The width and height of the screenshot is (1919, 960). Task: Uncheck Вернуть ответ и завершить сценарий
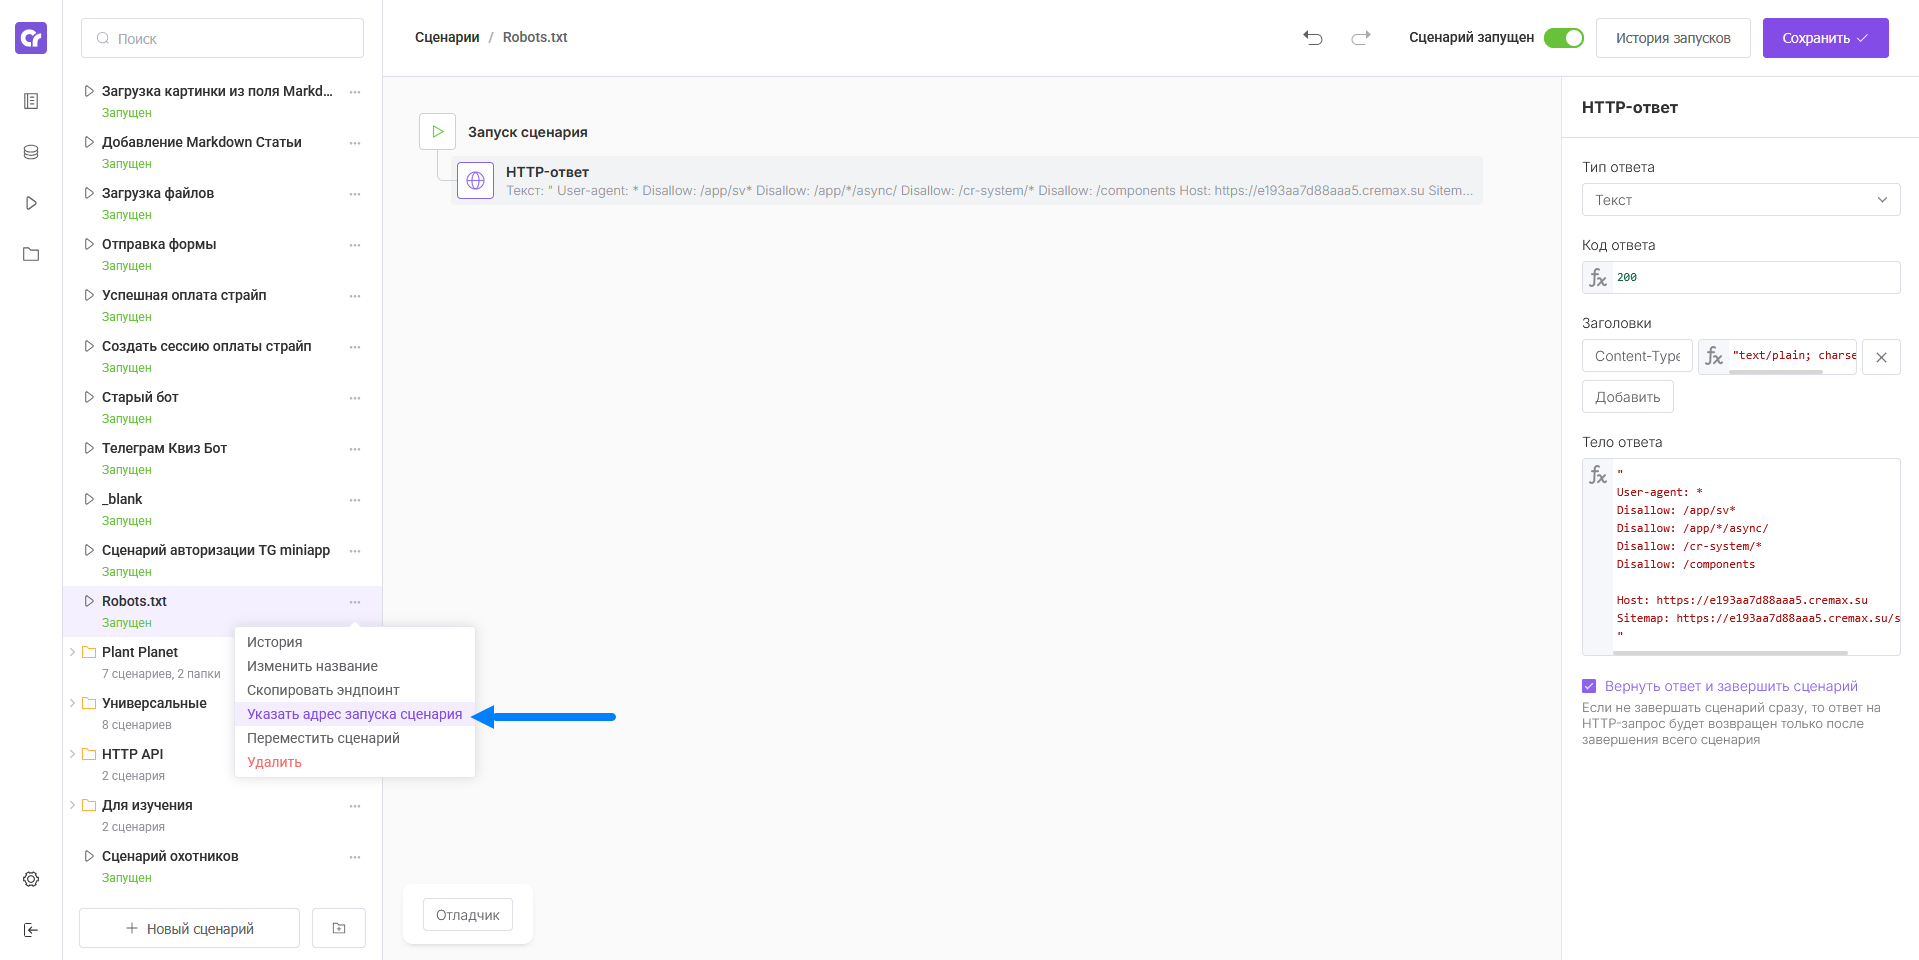pyautogui.click(x=1589, y=686)
